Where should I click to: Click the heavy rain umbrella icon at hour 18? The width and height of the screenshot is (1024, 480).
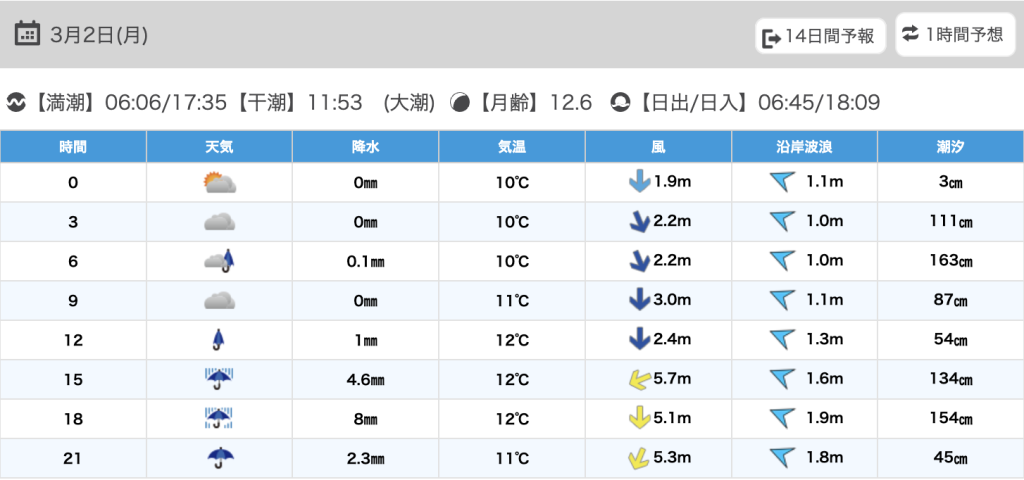[219, 418]
